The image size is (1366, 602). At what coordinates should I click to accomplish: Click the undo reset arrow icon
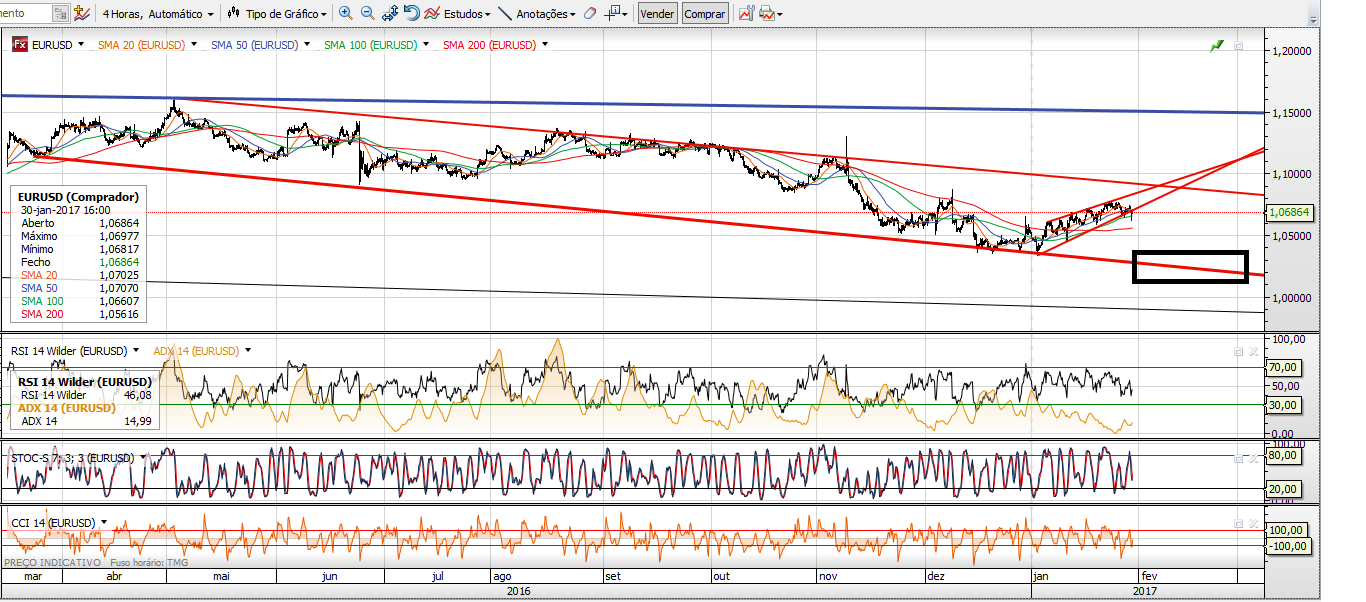[412, 14]
